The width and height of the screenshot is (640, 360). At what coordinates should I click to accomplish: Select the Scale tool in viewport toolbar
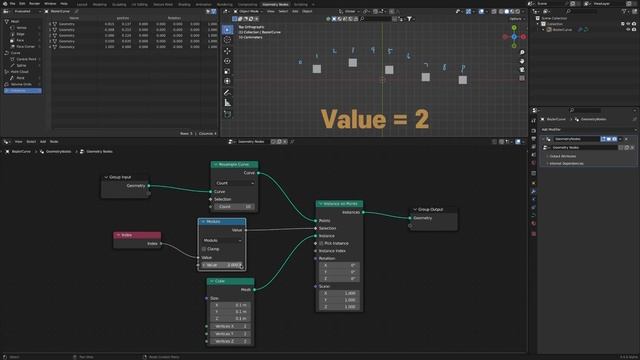227,71
